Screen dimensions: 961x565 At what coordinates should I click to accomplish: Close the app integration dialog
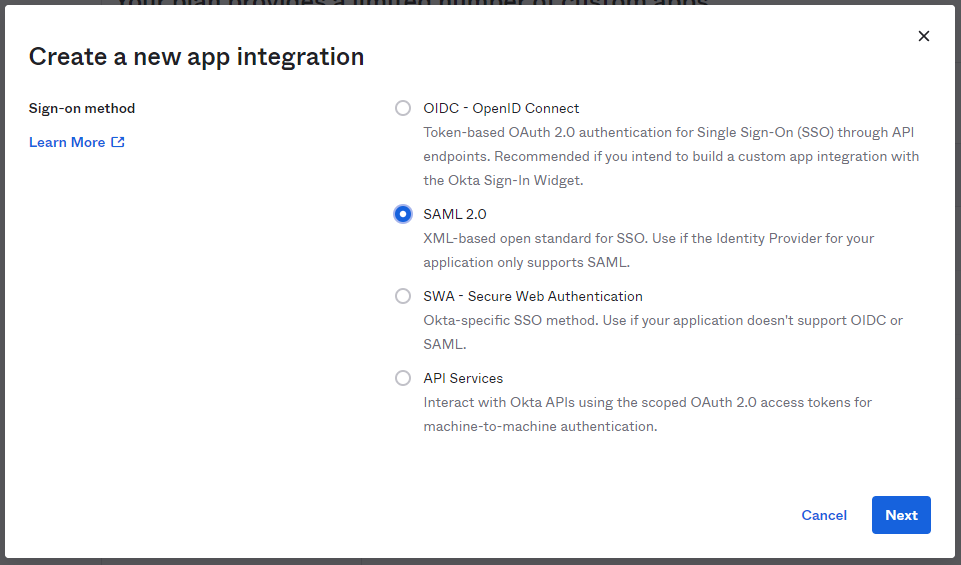tap(924, 36)
